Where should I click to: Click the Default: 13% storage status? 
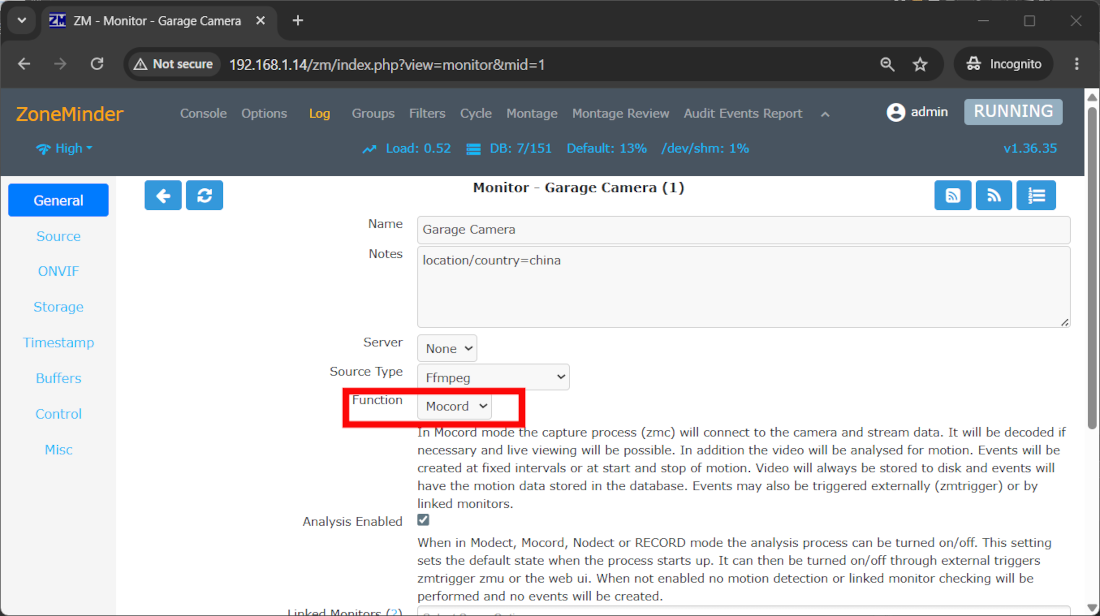[x=607, y=149]
